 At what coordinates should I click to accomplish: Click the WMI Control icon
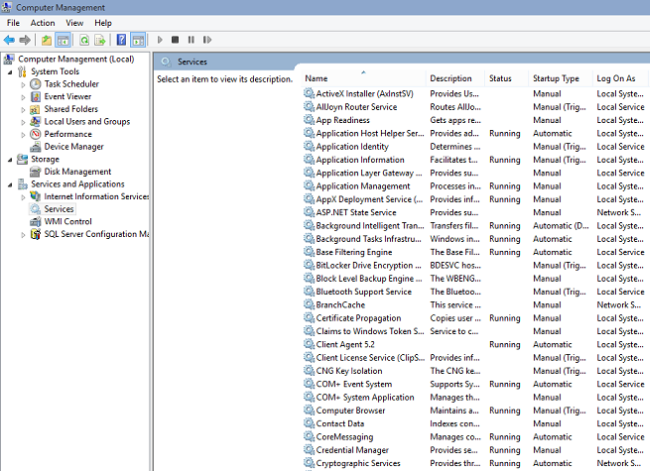(36, 221)
